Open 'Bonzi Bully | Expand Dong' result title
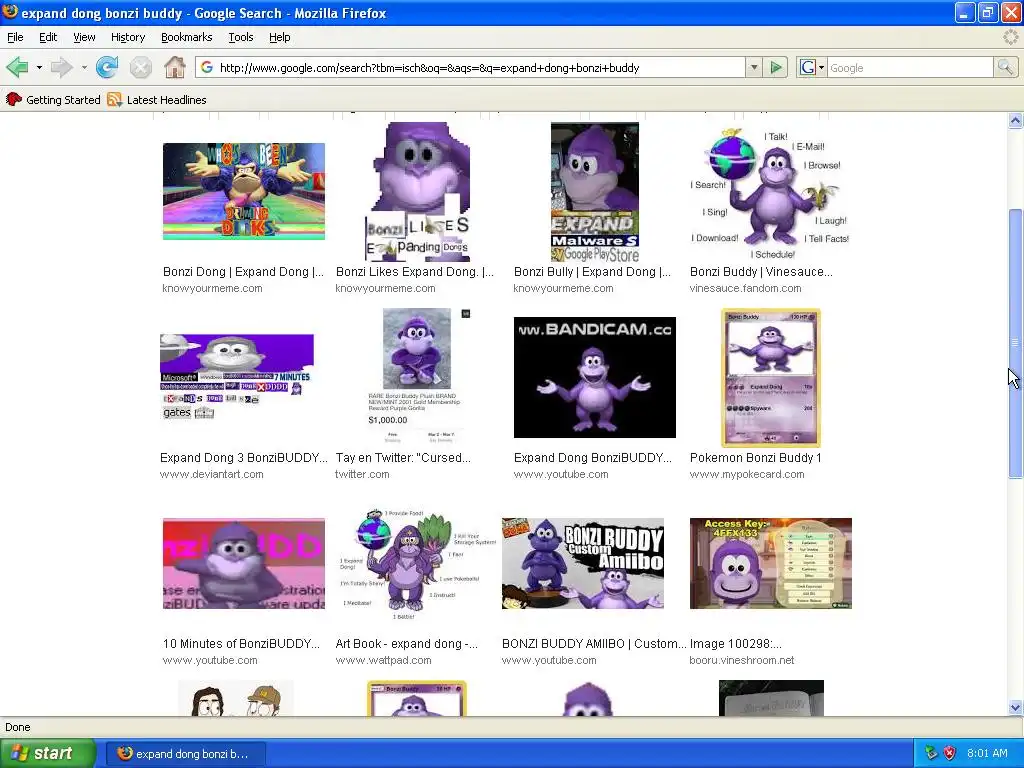 point(592,272)
